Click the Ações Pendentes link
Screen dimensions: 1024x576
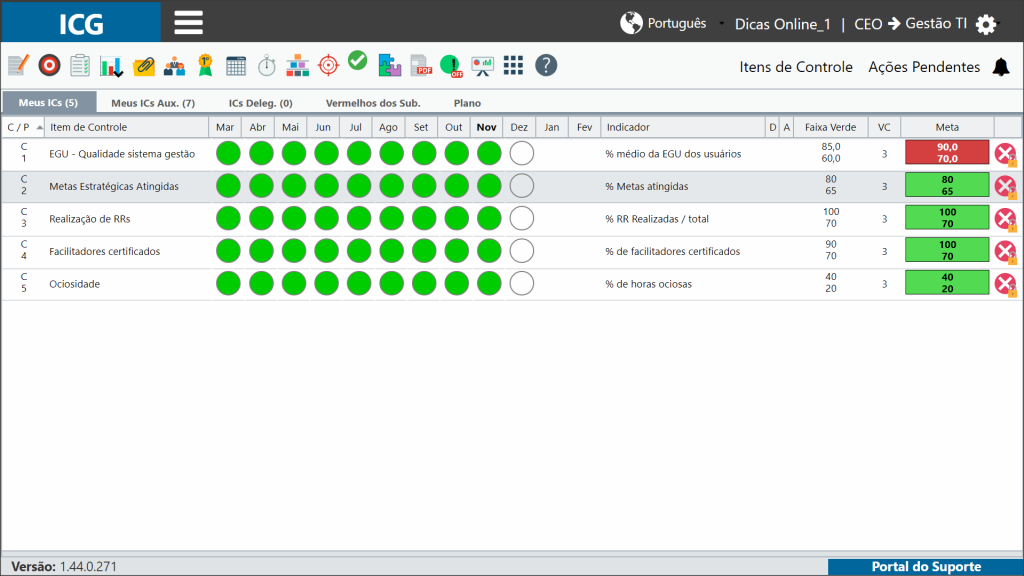coord(923,67)
